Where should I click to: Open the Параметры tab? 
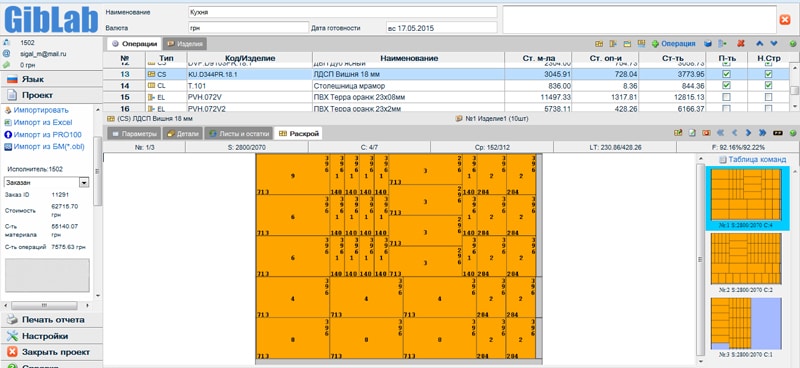pos(135,134)
